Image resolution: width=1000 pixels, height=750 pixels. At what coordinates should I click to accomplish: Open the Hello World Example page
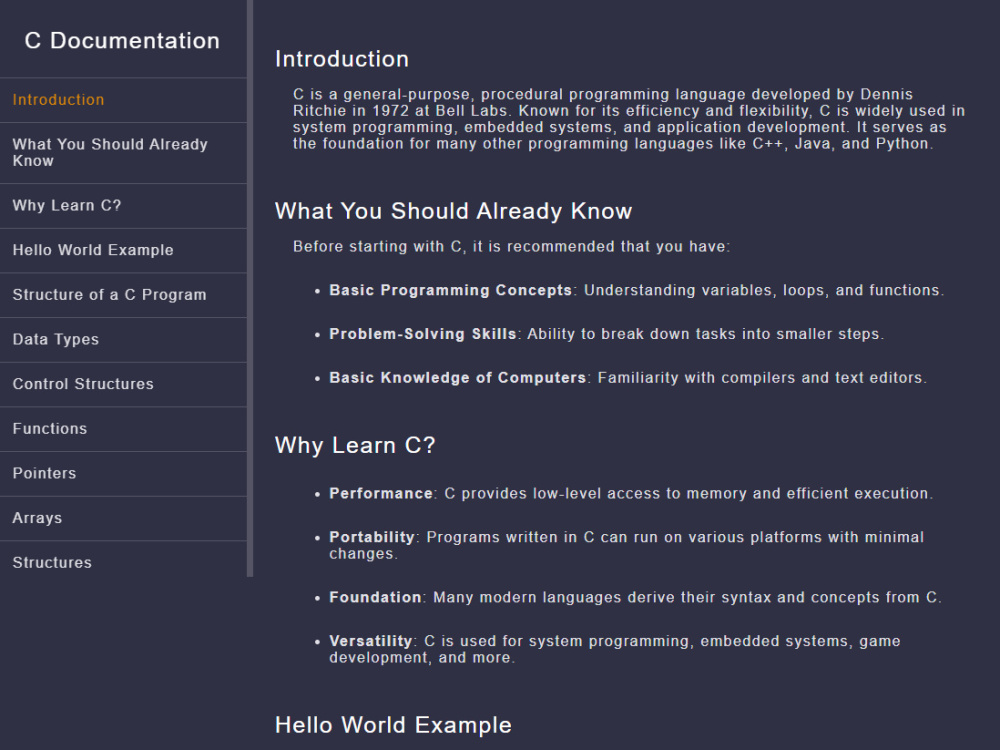95,250
